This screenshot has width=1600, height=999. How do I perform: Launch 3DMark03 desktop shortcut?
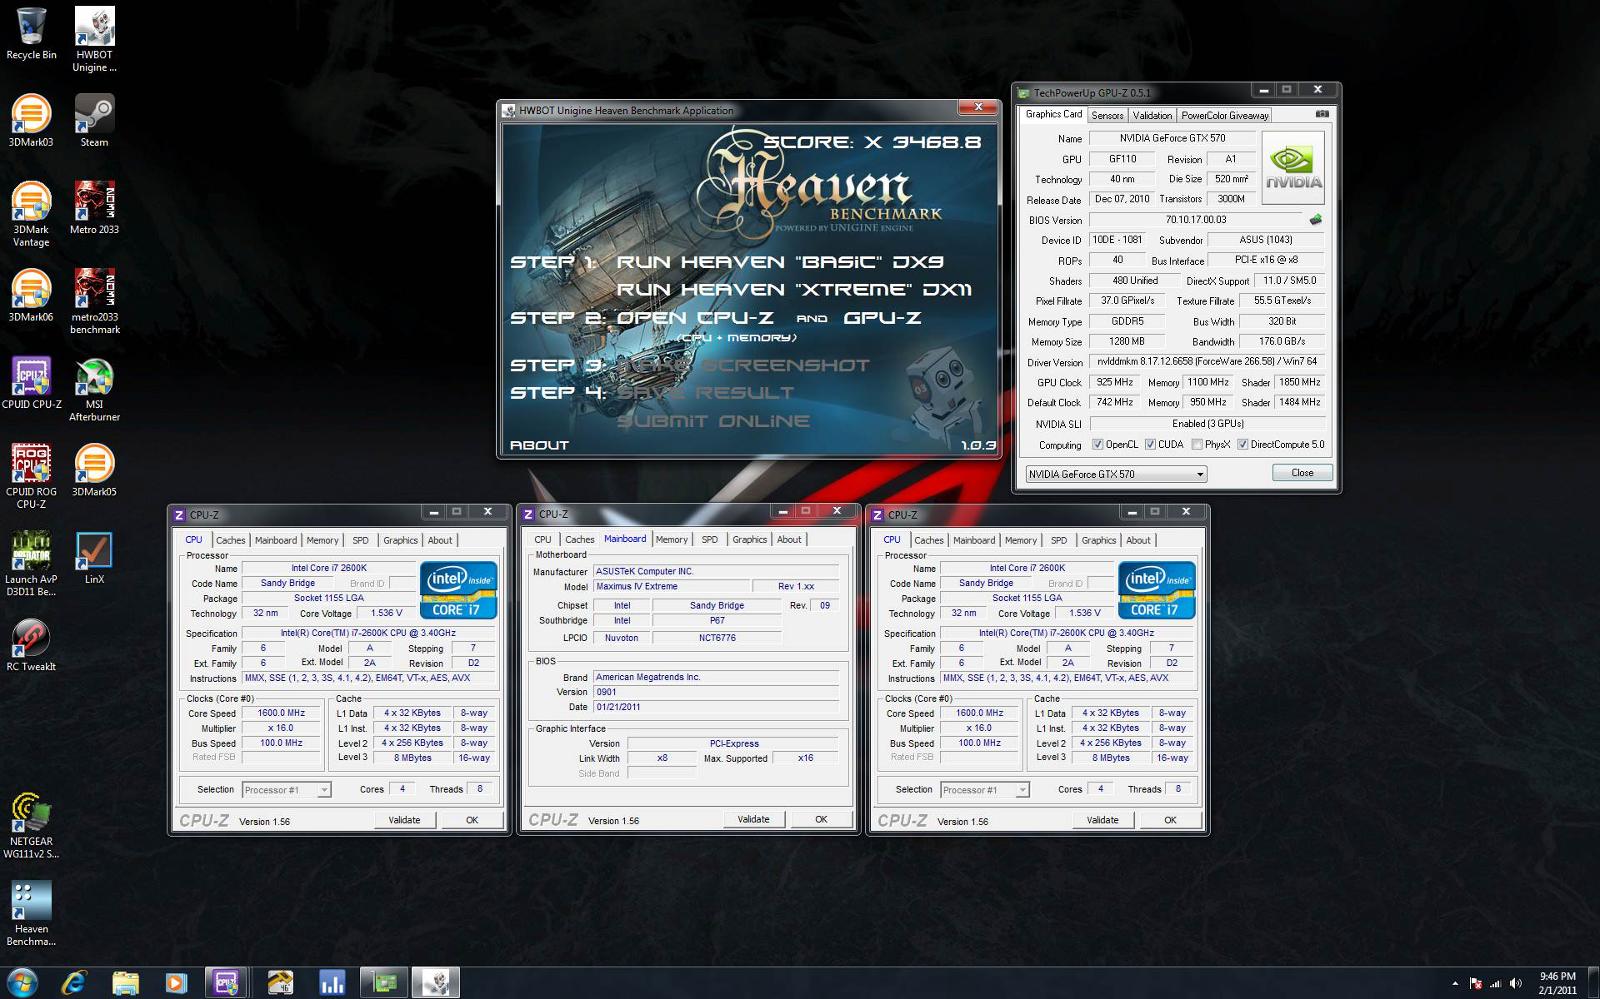click(x=31, y=121)
